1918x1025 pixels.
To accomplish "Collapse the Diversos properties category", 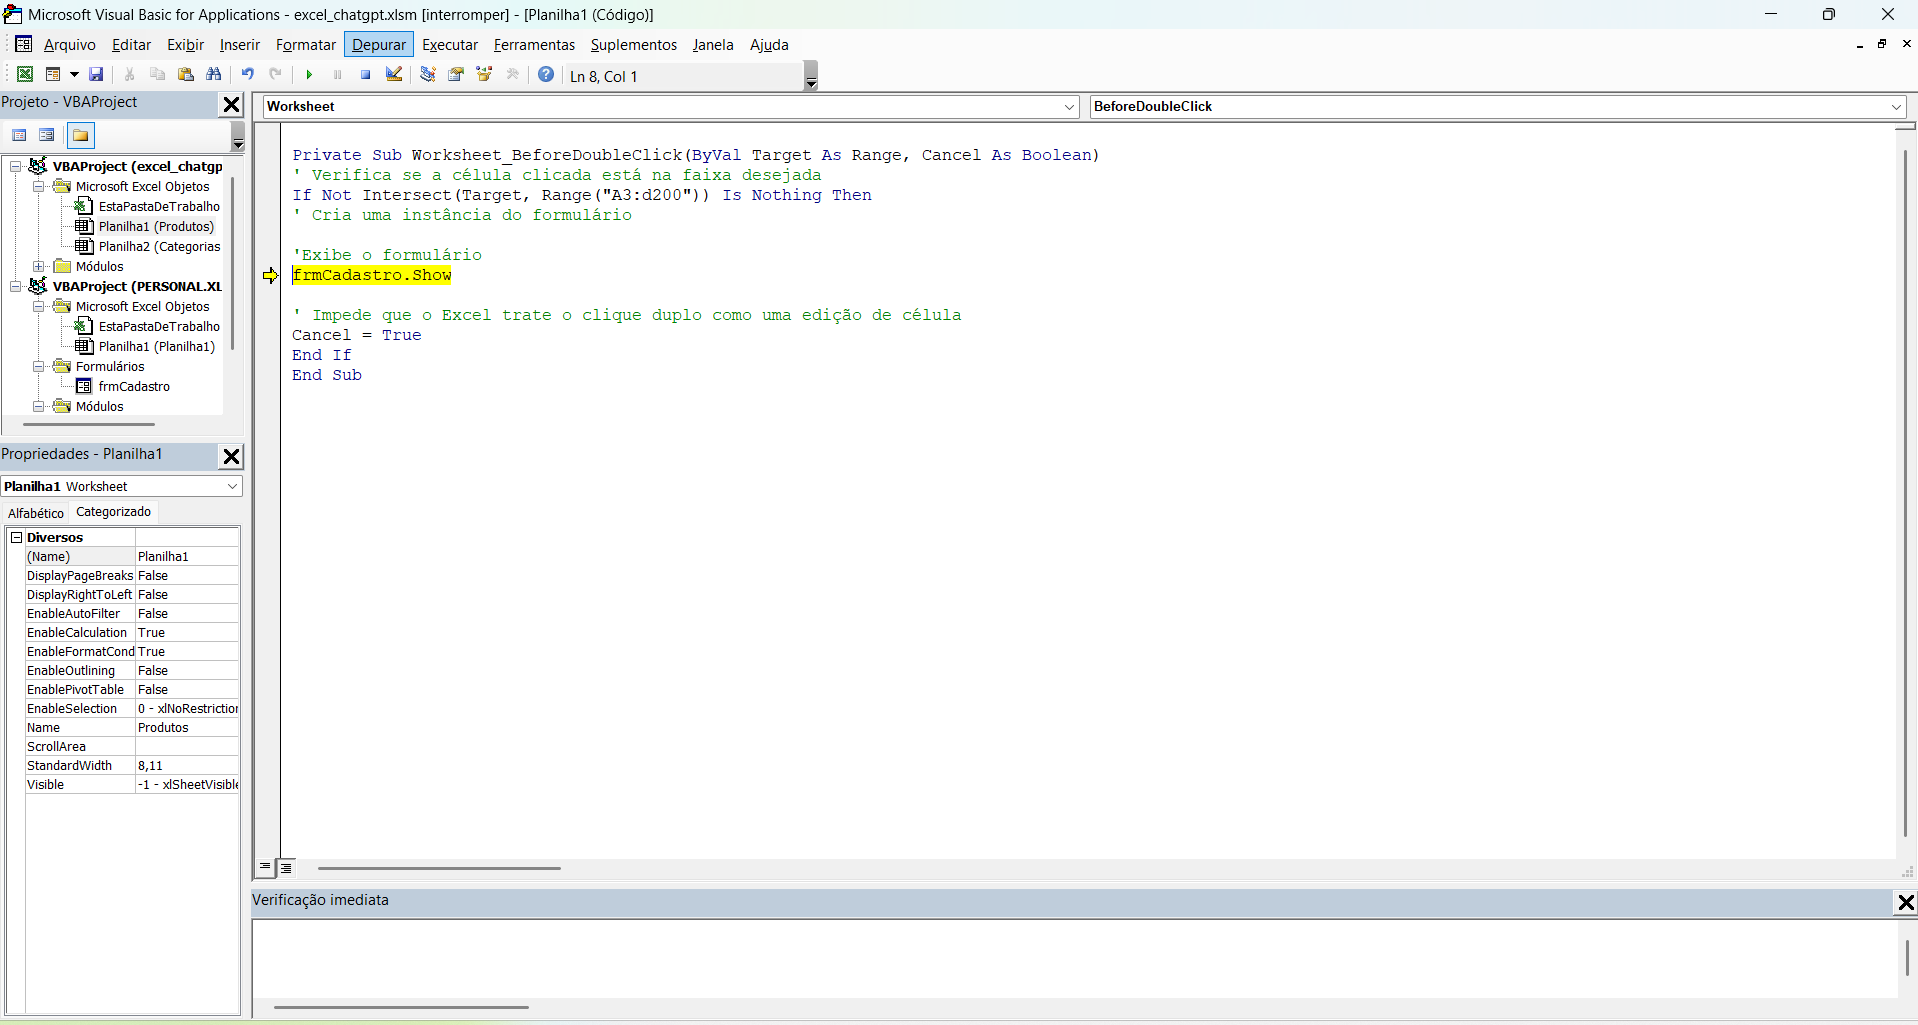I will tap(16, 537).
